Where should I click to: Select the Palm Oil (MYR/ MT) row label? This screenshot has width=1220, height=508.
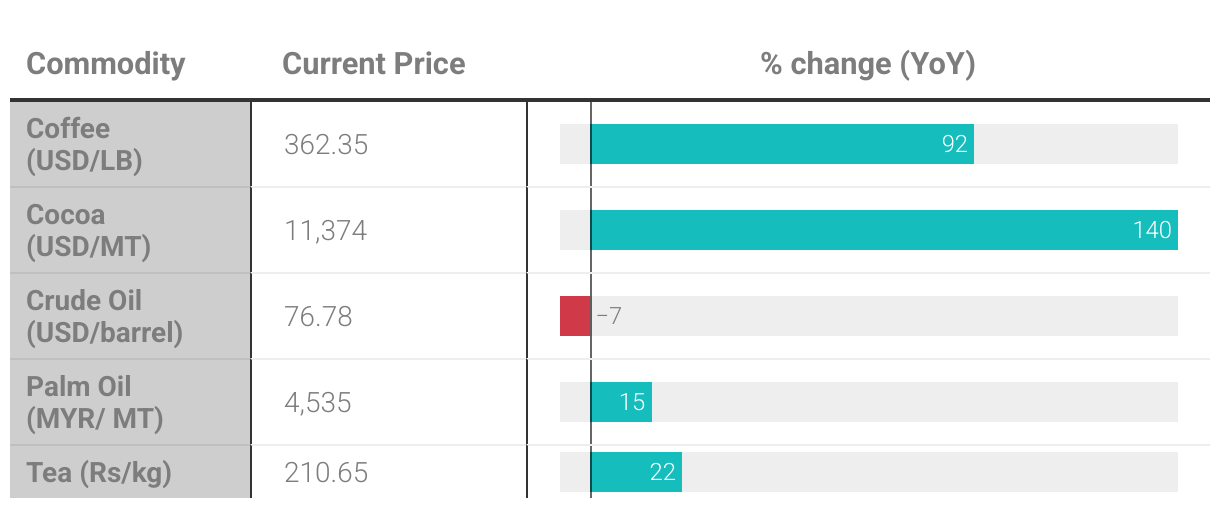(94, 402)
